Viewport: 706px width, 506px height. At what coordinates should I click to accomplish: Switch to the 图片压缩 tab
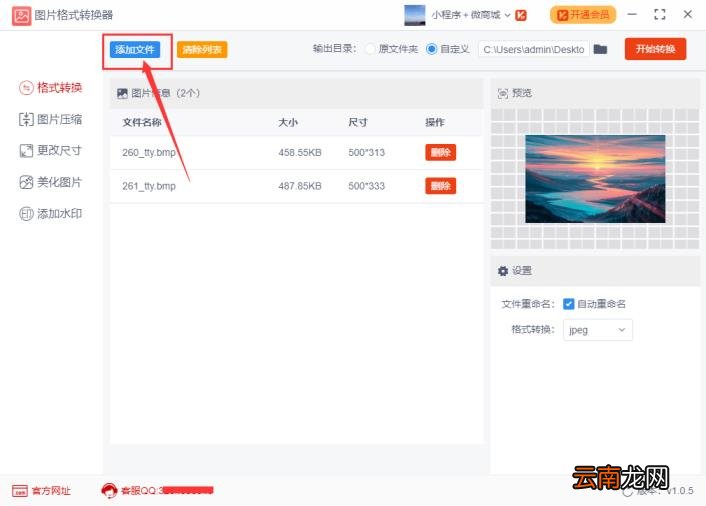50,119
